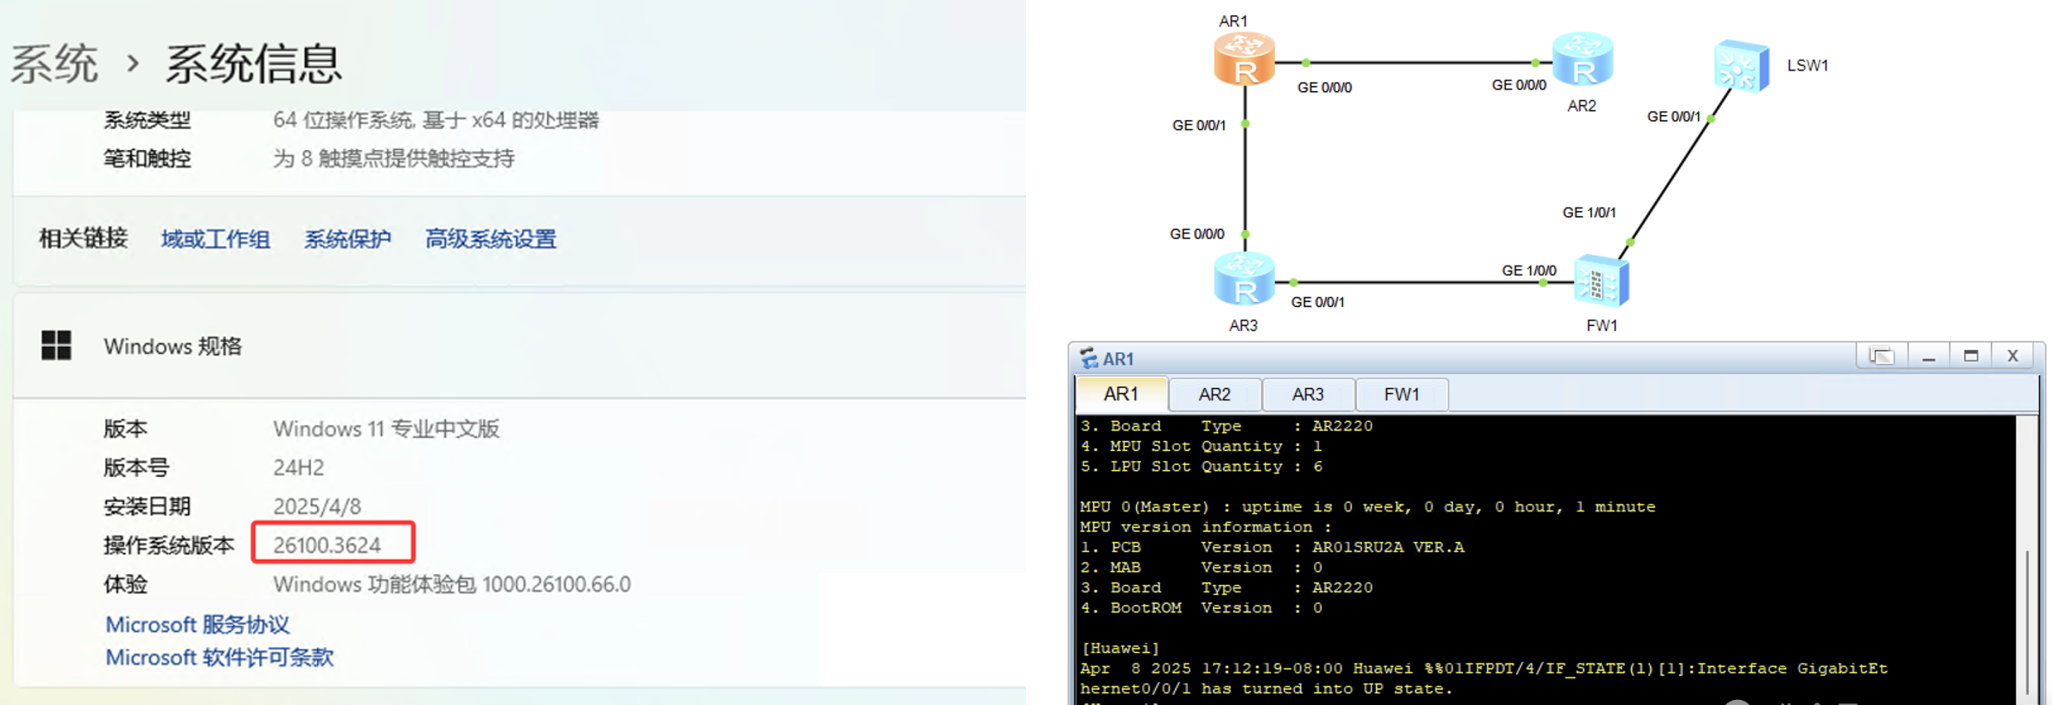Click the 安装日期 label
Viewport: 2052px width, 705px height.
147,507
